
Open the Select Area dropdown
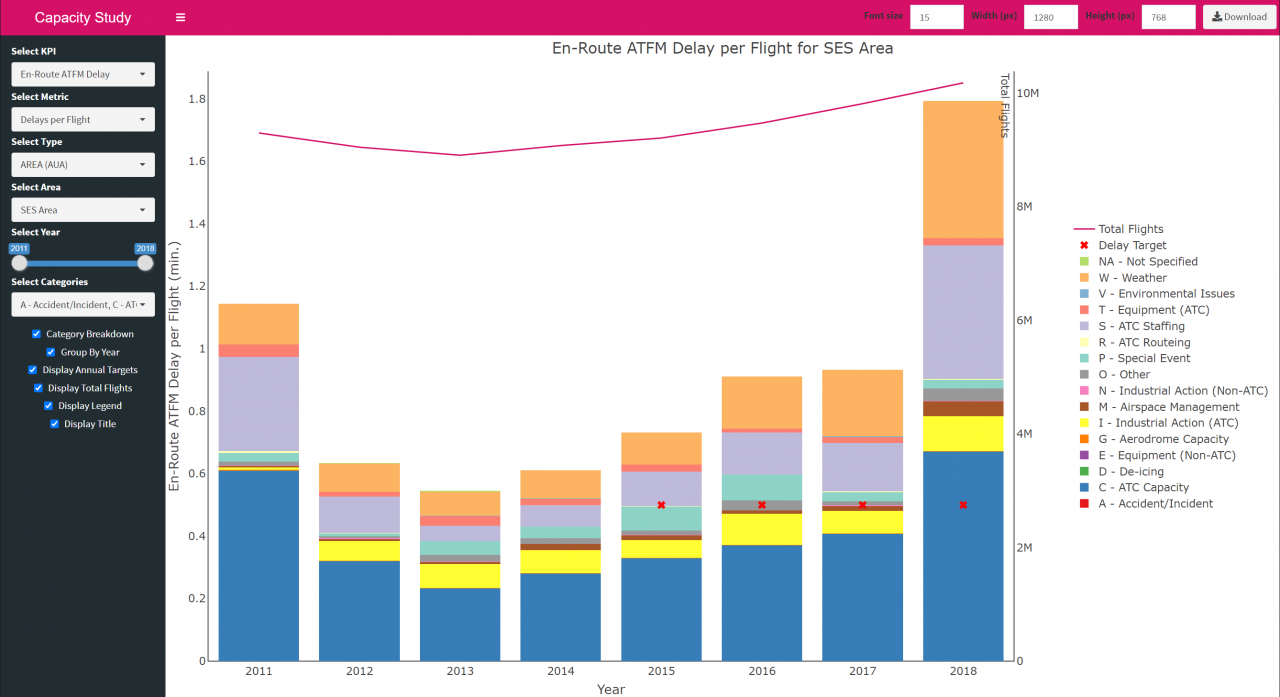[x=83, y=210]
